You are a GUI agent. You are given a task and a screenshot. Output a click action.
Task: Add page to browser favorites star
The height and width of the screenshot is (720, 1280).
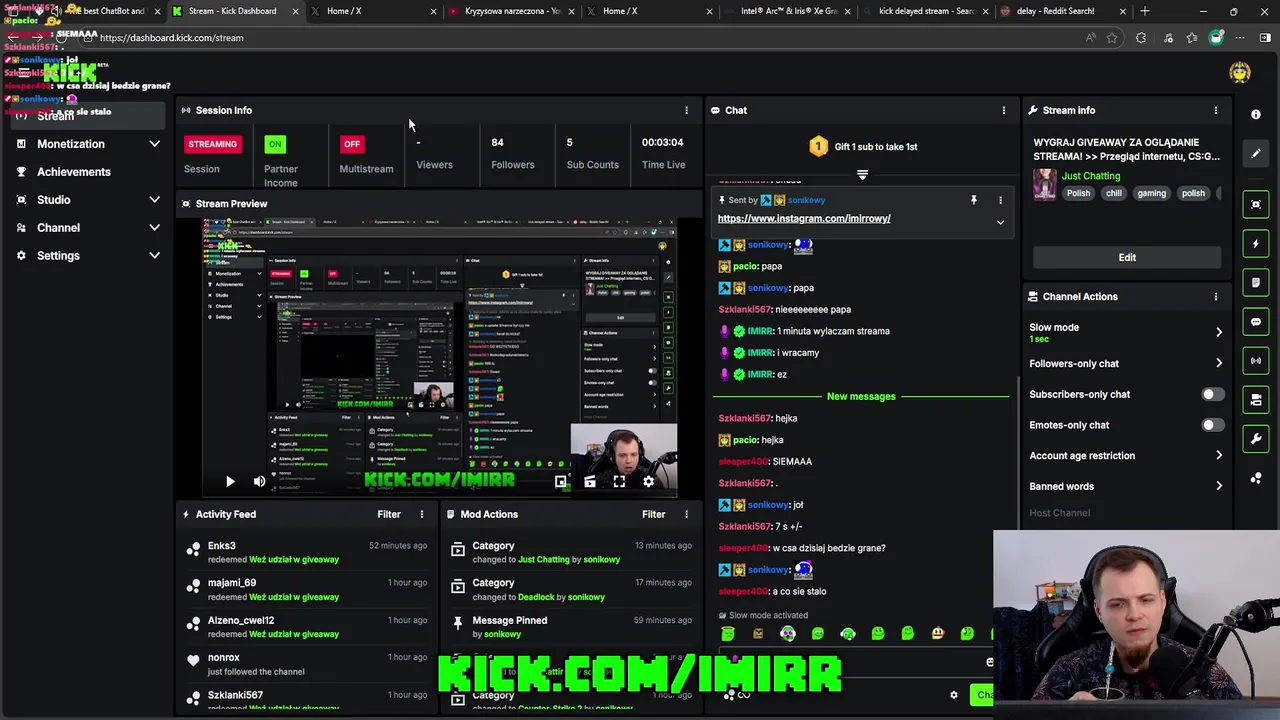1112,38
